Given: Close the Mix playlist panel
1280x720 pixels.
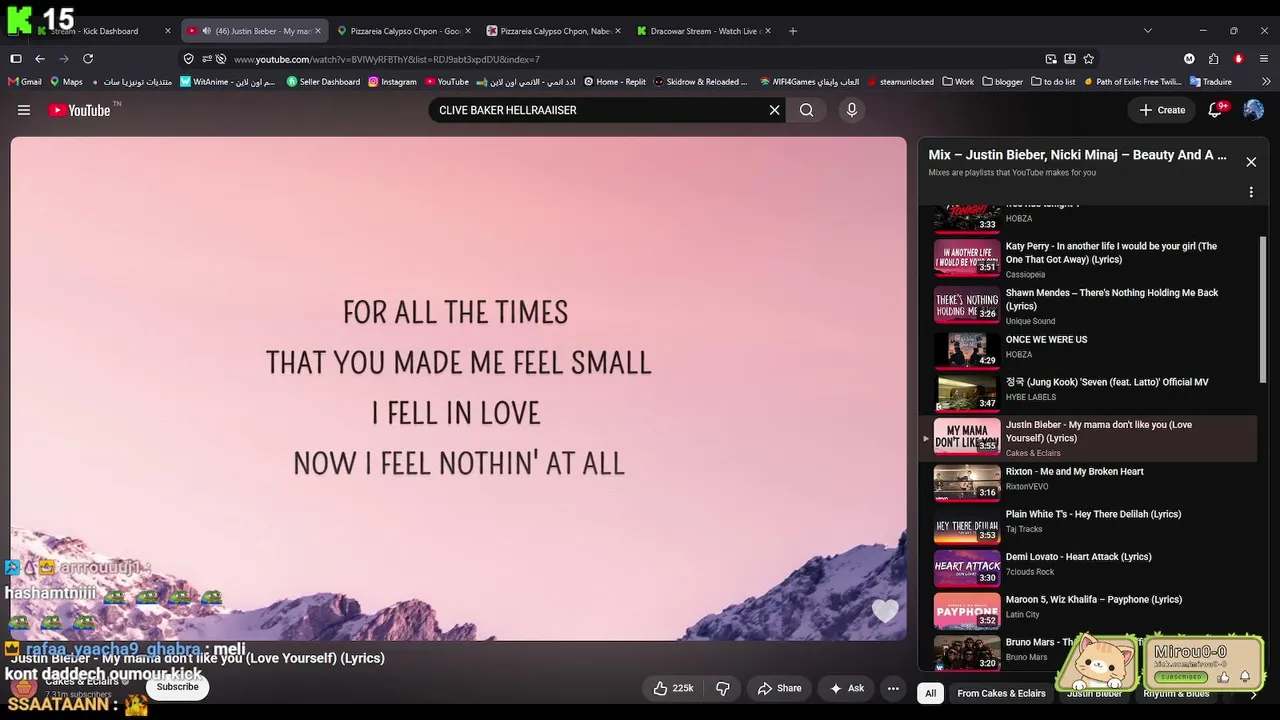Looking at the screenshot, I should (x=1251, y=162).
